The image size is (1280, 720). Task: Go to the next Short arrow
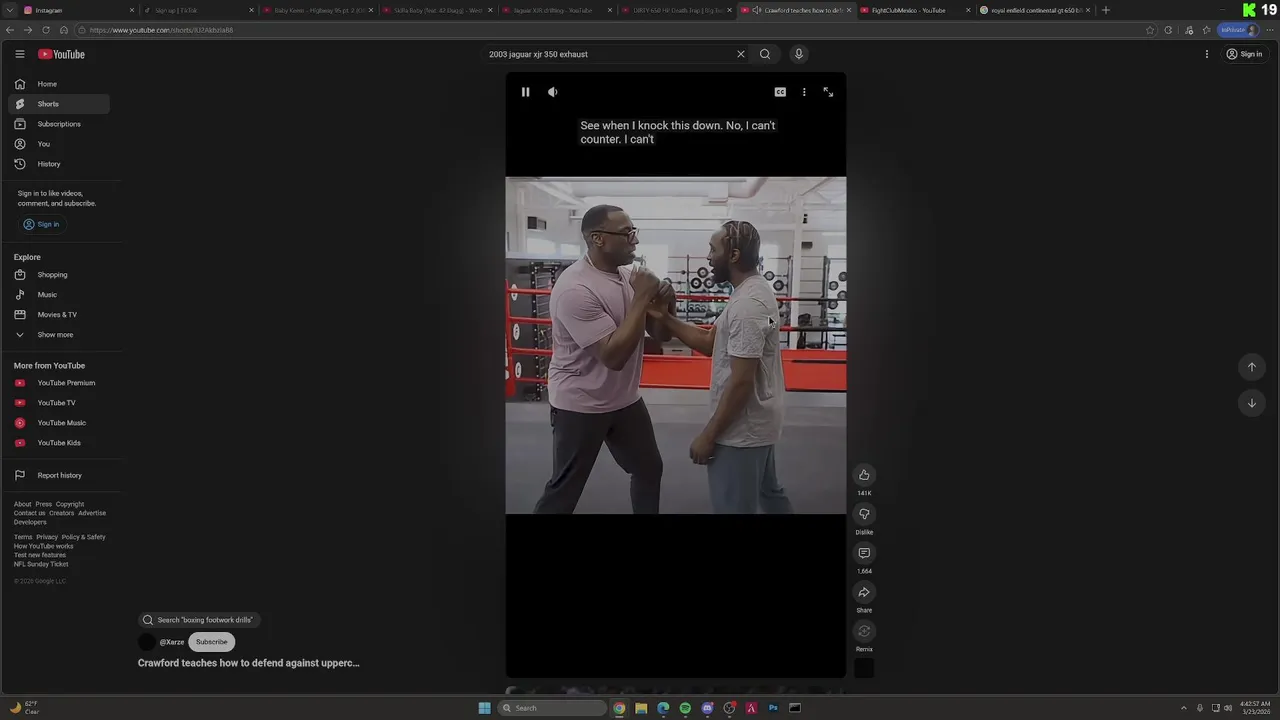coord(1251,403)
